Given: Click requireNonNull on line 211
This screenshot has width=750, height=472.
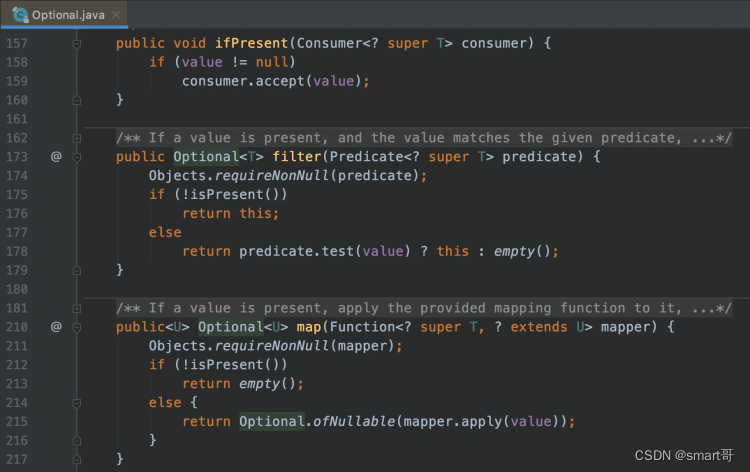Looking at the screenshot, I should 272,346.
